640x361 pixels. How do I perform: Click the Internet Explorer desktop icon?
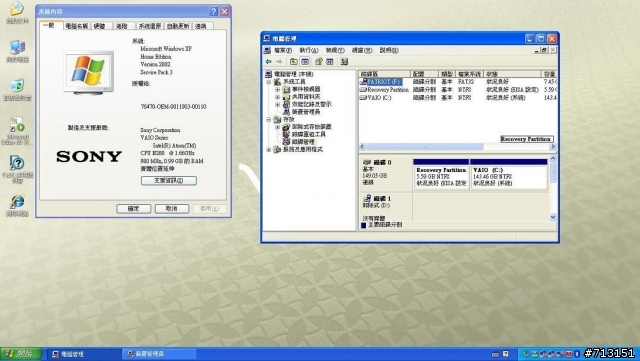[x=17, y=205]
